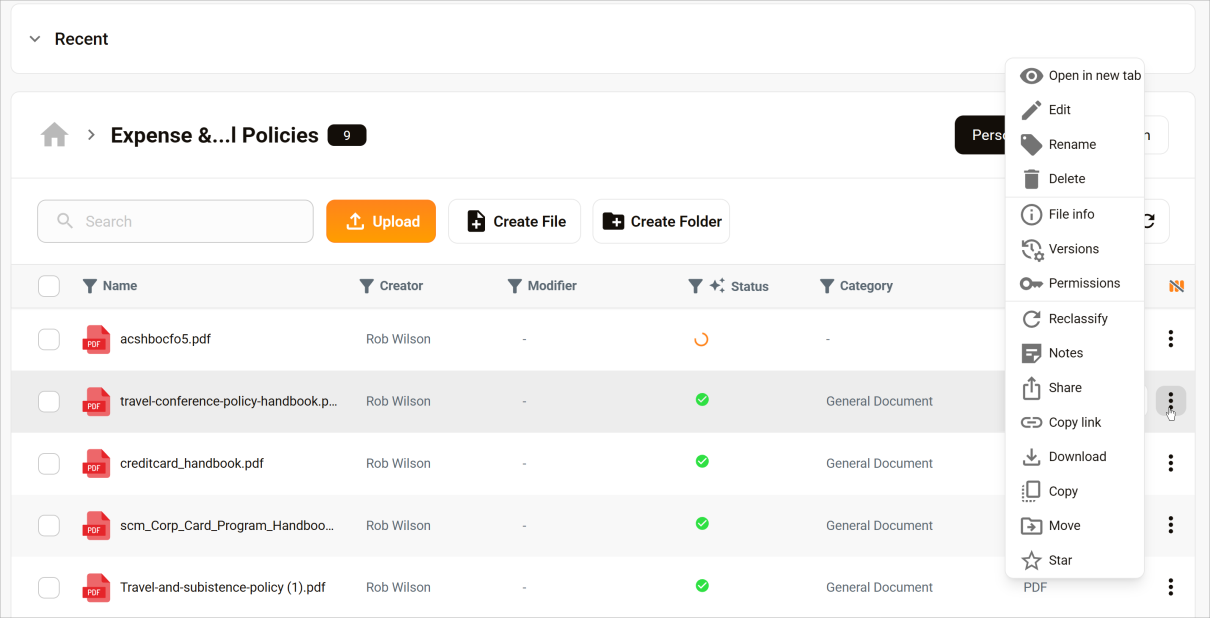Click the AI sparkle icon beside Status
The image size is (1210, 618).
click(x=717, y=286)
